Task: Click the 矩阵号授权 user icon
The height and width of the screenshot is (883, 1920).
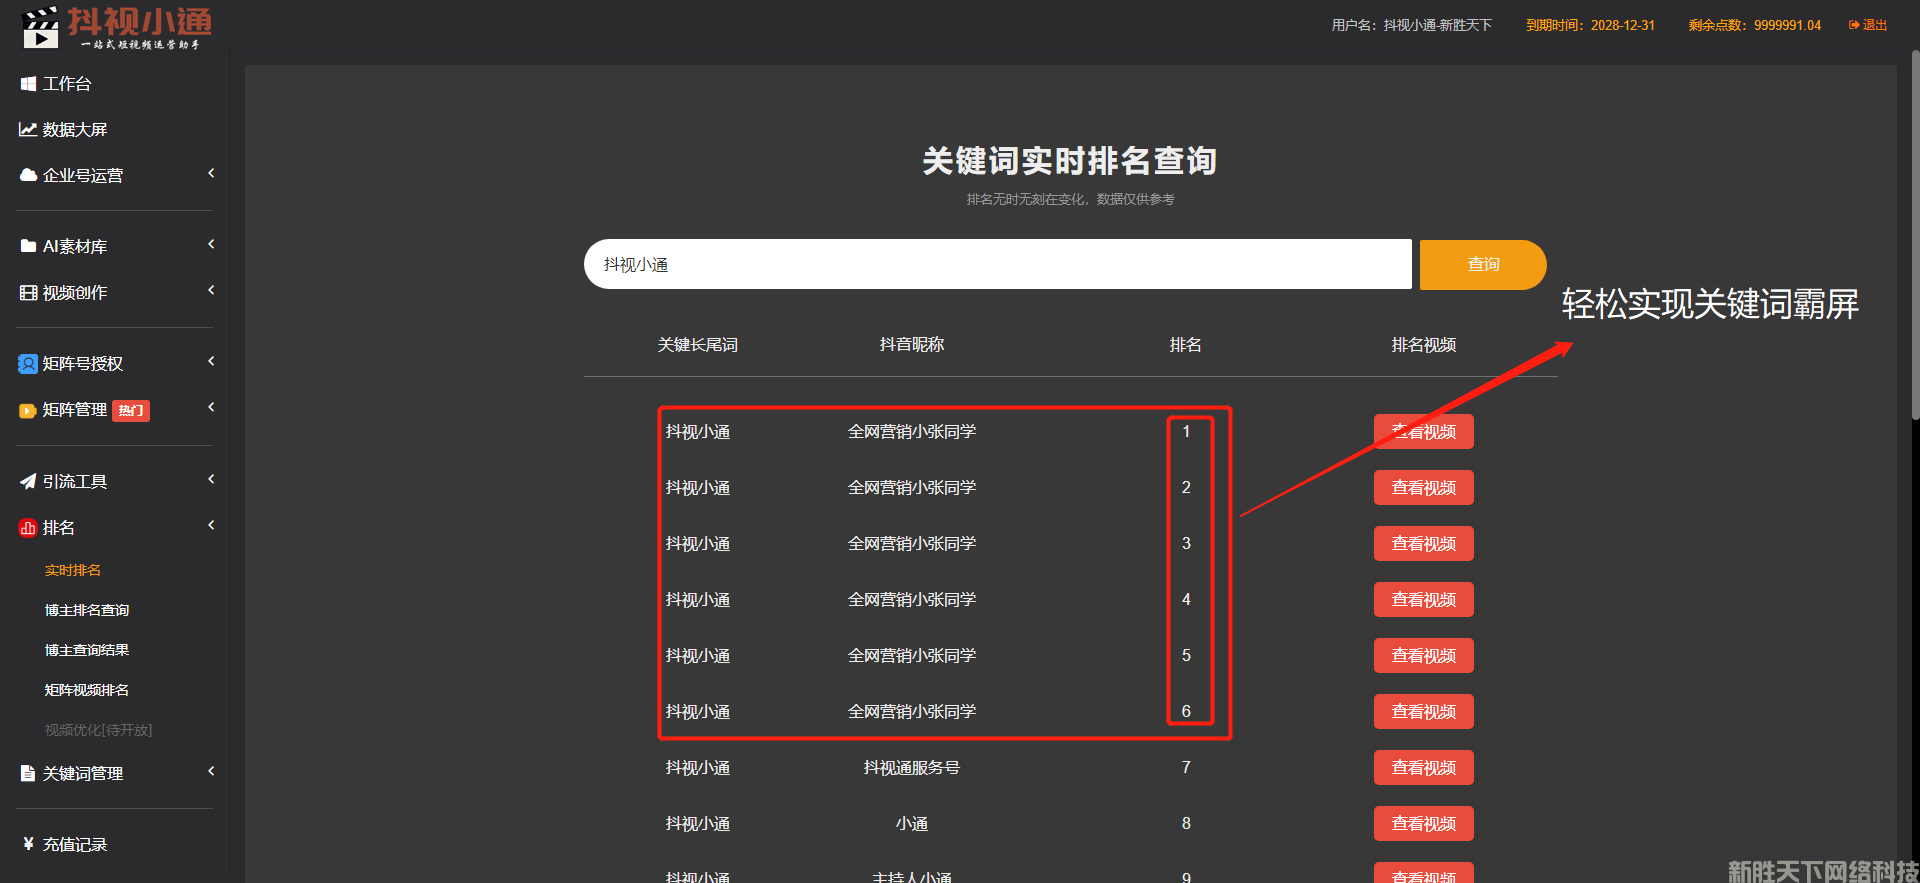Action: click(28, 364)
